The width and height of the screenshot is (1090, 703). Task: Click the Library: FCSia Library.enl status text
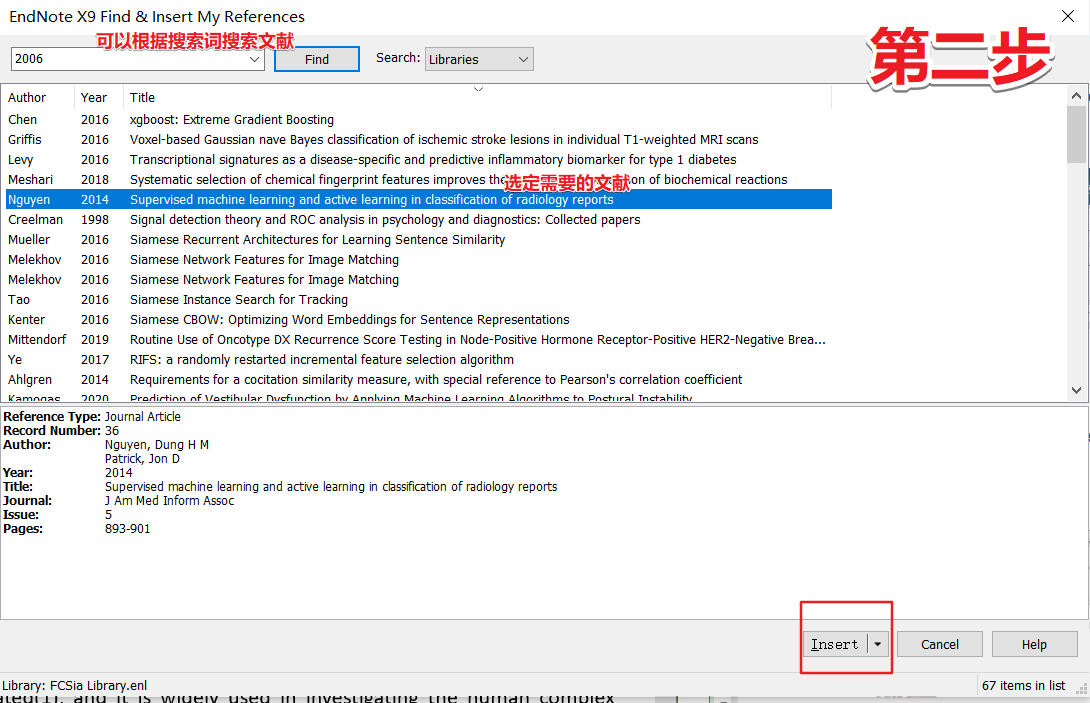pyautogui.click(x=74, y=686)
